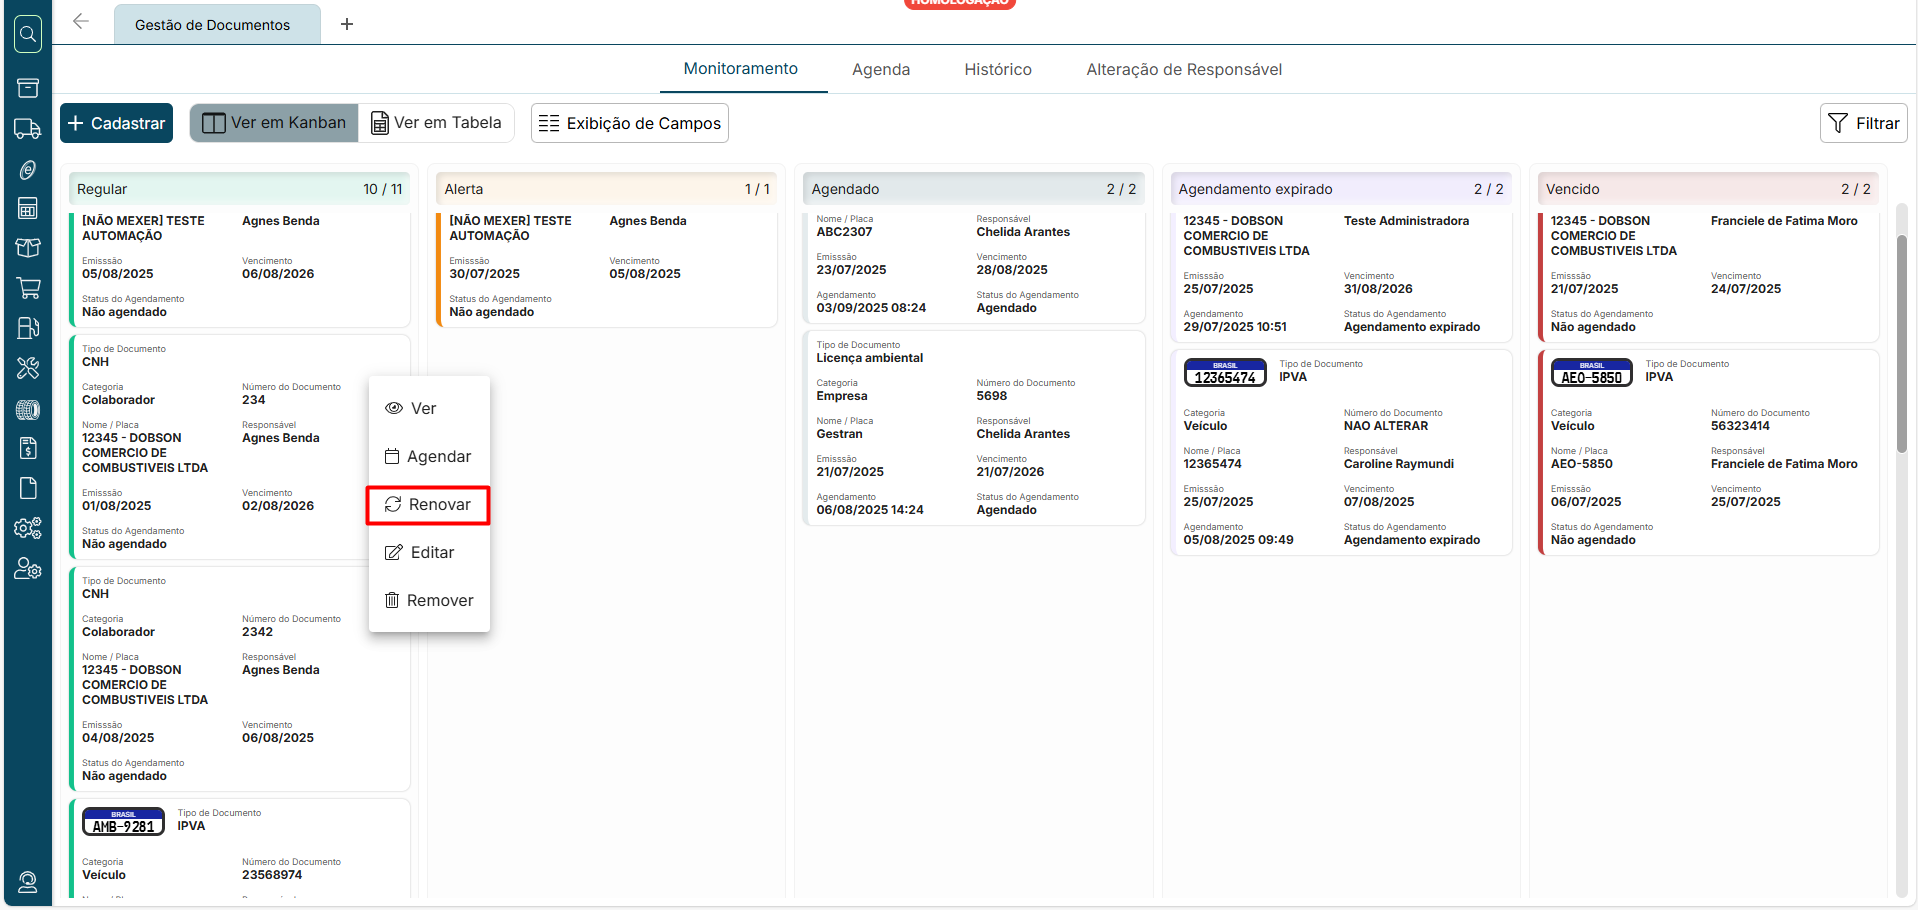1918x910 pixels.
Task: Click the 1 / 1 count in Alerta
Action: point(757,189)
